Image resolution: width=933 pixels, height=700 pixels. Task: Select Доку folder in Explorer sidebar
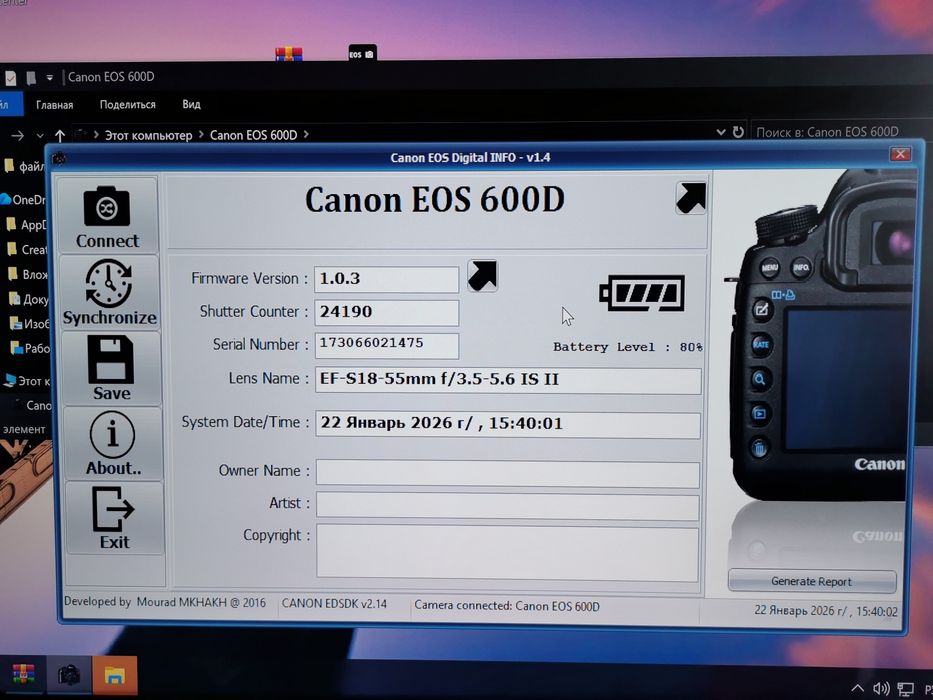(28, 299)
